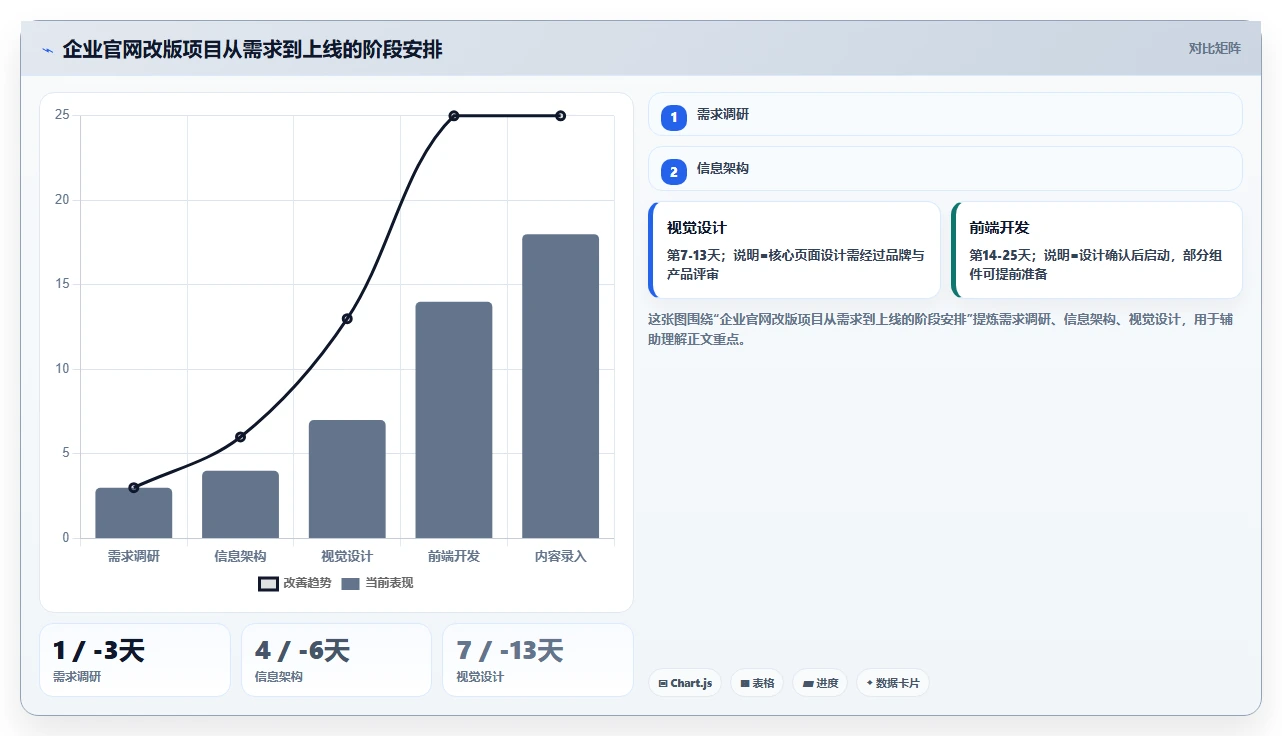Click the blue number 2 badge
Viewport: 1282px width, 736px height.
click(673, 172)
